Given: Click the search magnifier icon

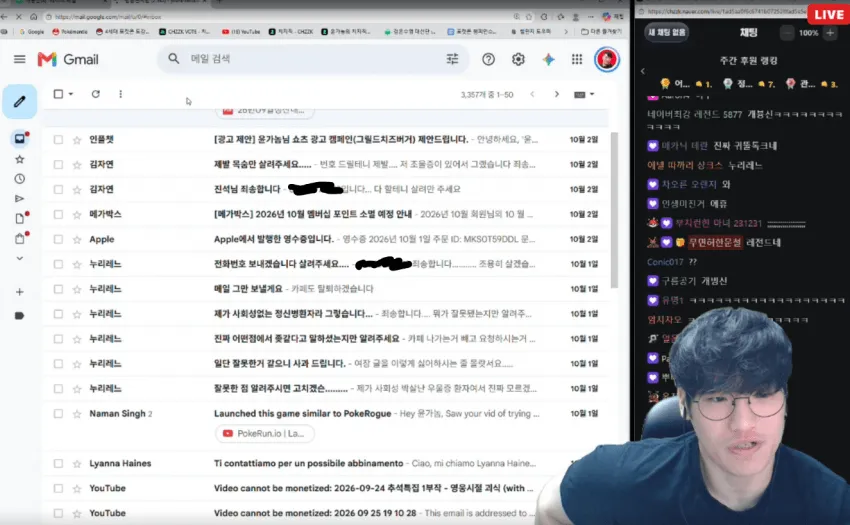Looking at the screenshot, I should [173, 59].
